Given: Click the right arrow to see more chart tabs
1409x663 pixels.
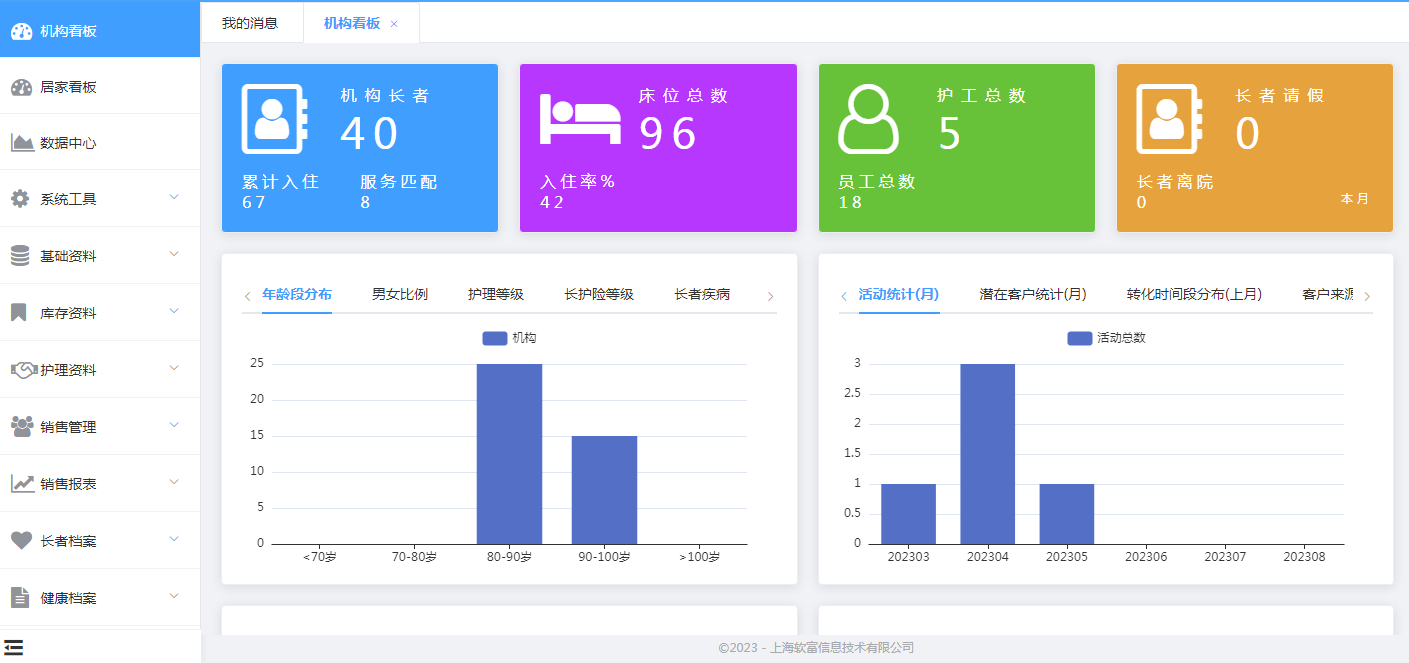Looking at the screenshot, I should 770,296.
